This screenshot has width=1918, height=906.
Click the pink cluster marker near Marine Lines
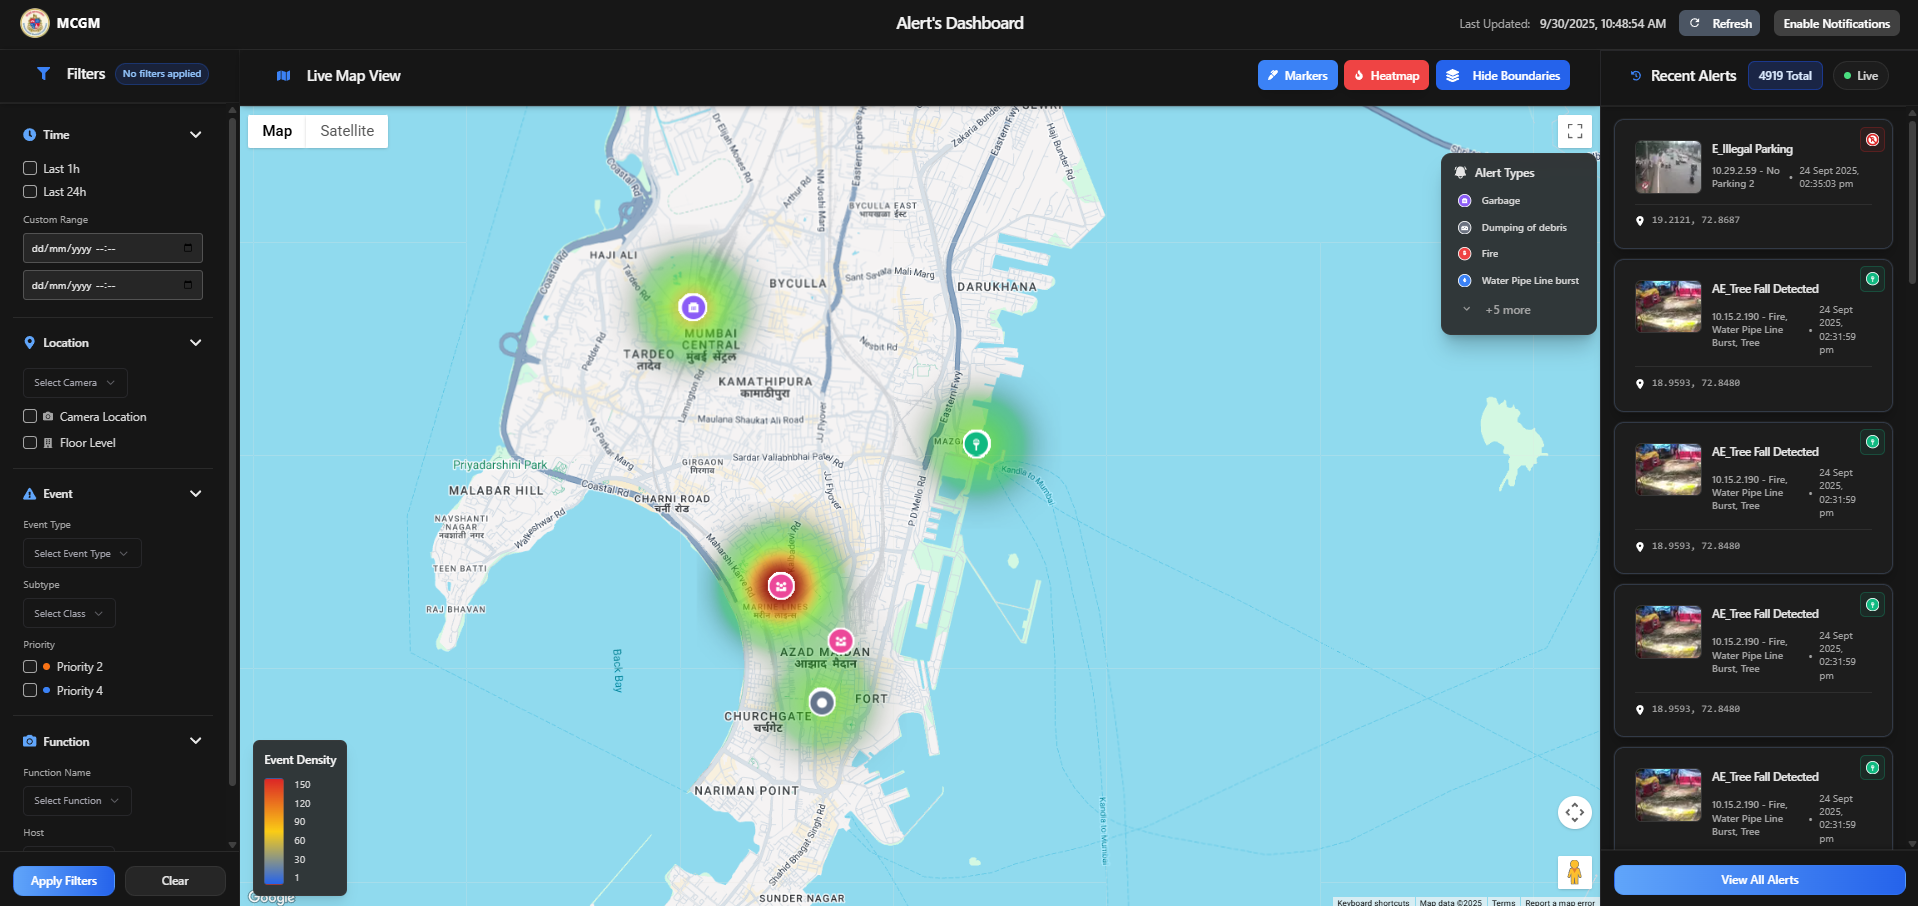click(x=780, y=586)
